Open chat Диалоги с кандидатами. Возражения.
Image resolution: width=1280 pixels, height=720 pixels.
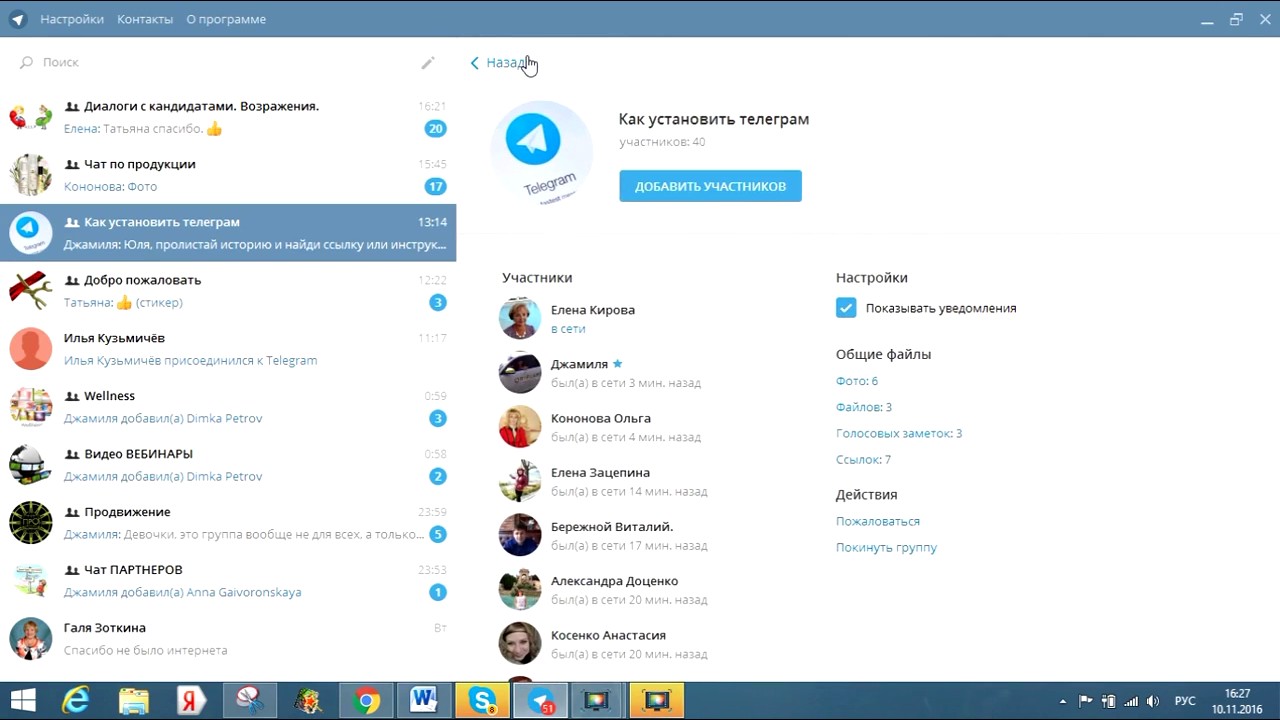click(228, 117)
